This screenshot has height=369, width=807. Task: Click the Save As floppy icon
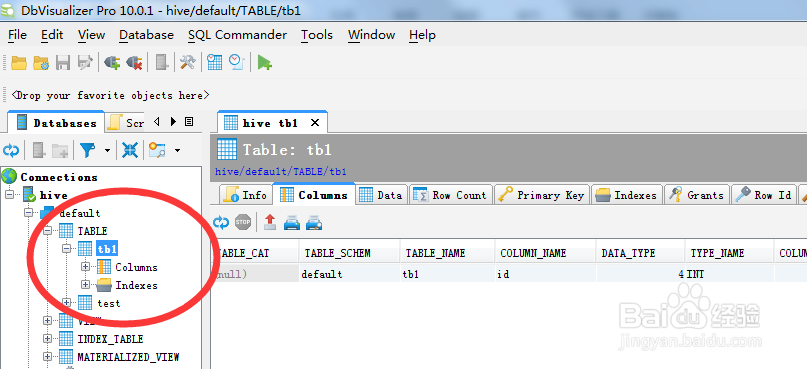pos(85,63)
